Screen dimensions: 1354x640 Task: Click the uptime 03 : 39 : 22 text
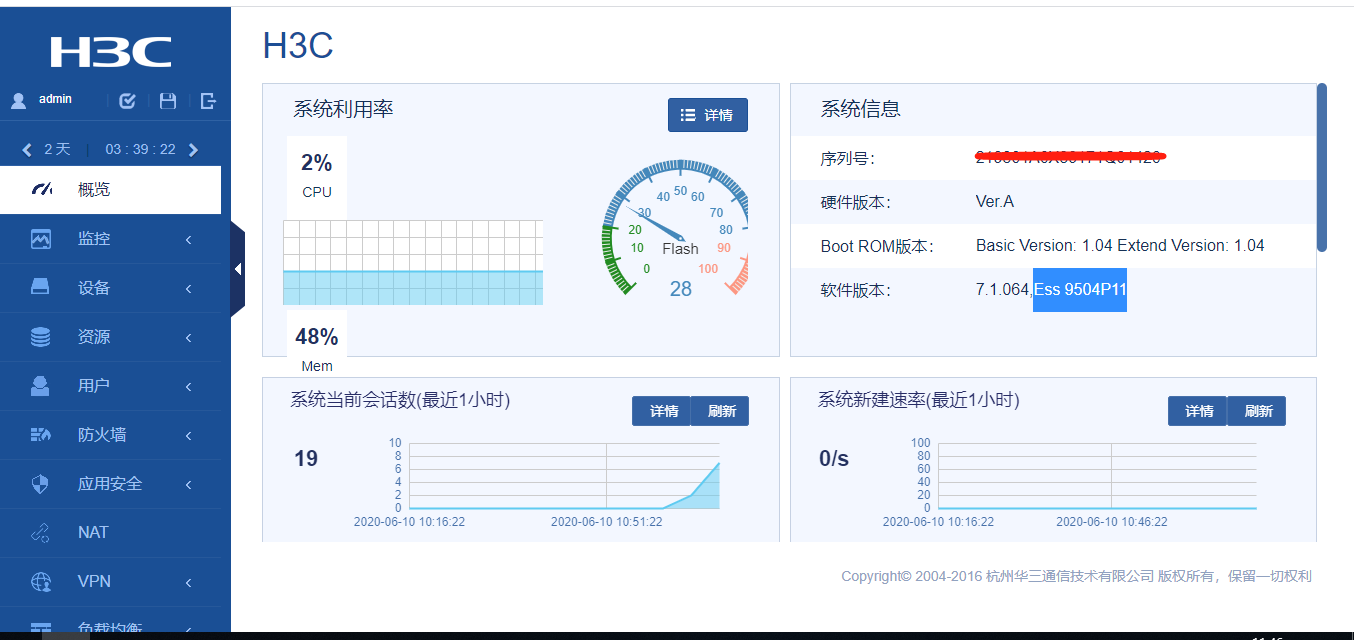pos(140,150)
